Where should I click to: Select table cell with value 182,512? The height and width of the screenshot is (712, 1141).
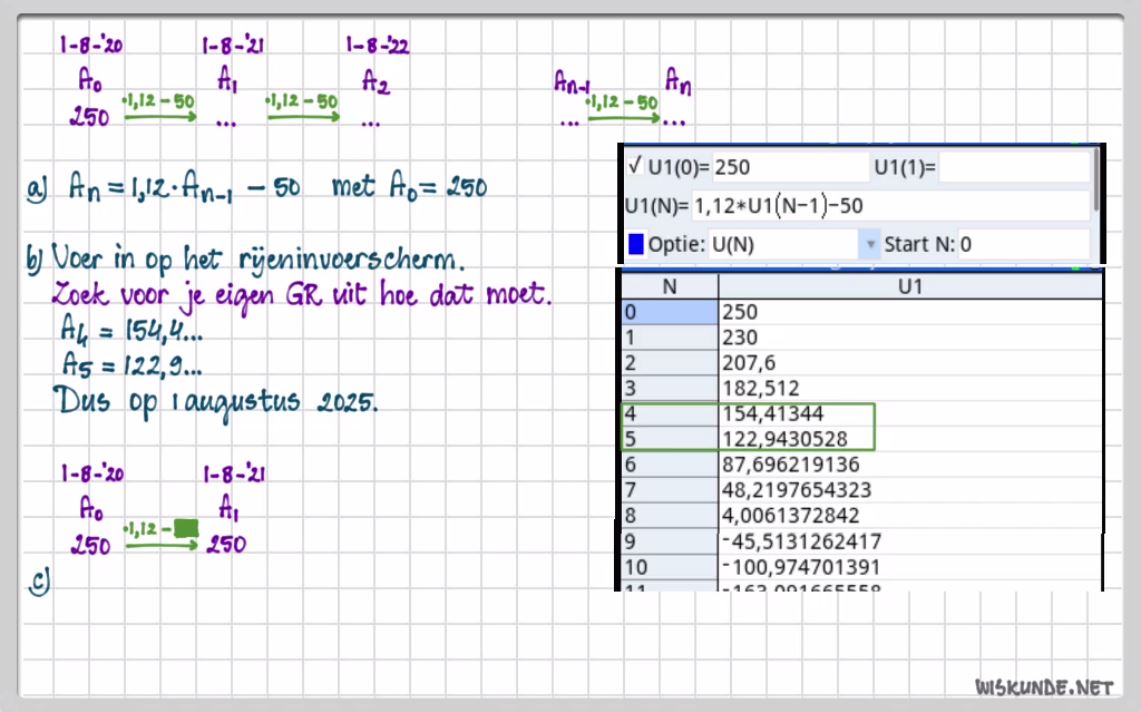(x=910, y=388)
